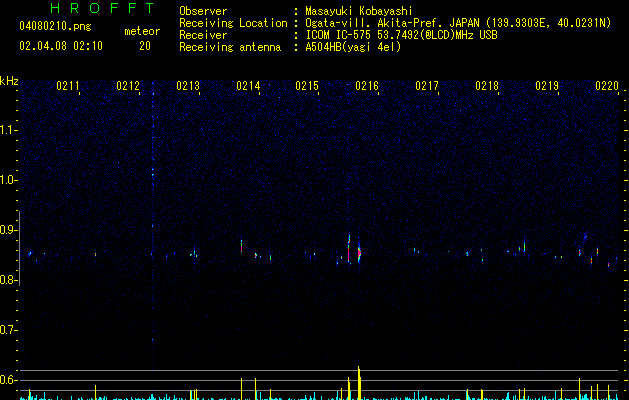The width and height of the screenshot is (629, 400).
Task: Click the 0220 time marker
Action: click(607, 86)
